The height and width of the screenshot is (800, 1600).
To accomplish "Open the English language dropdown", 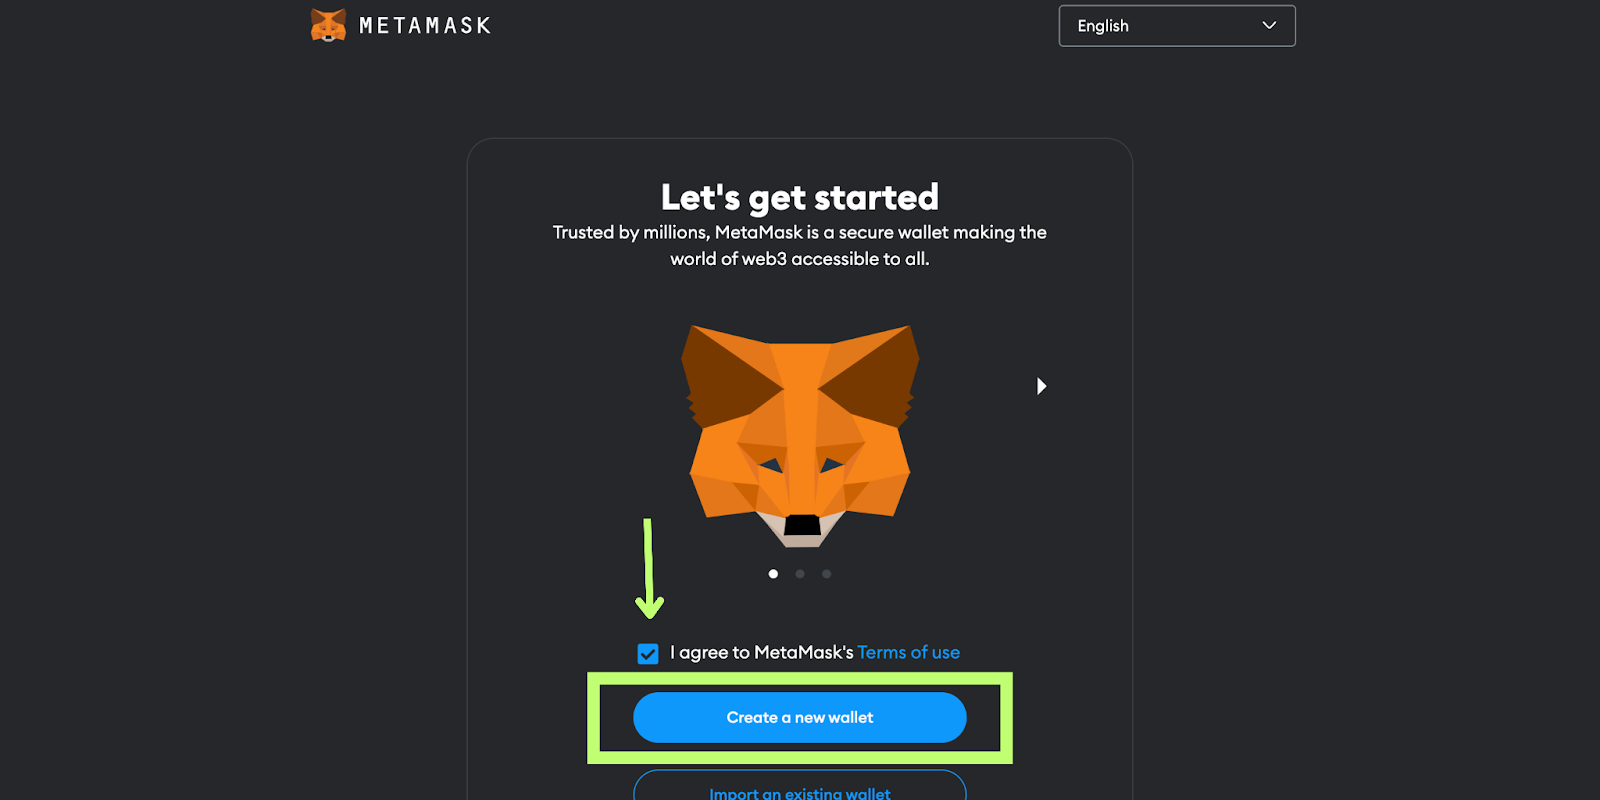I will coord(1177,26).
